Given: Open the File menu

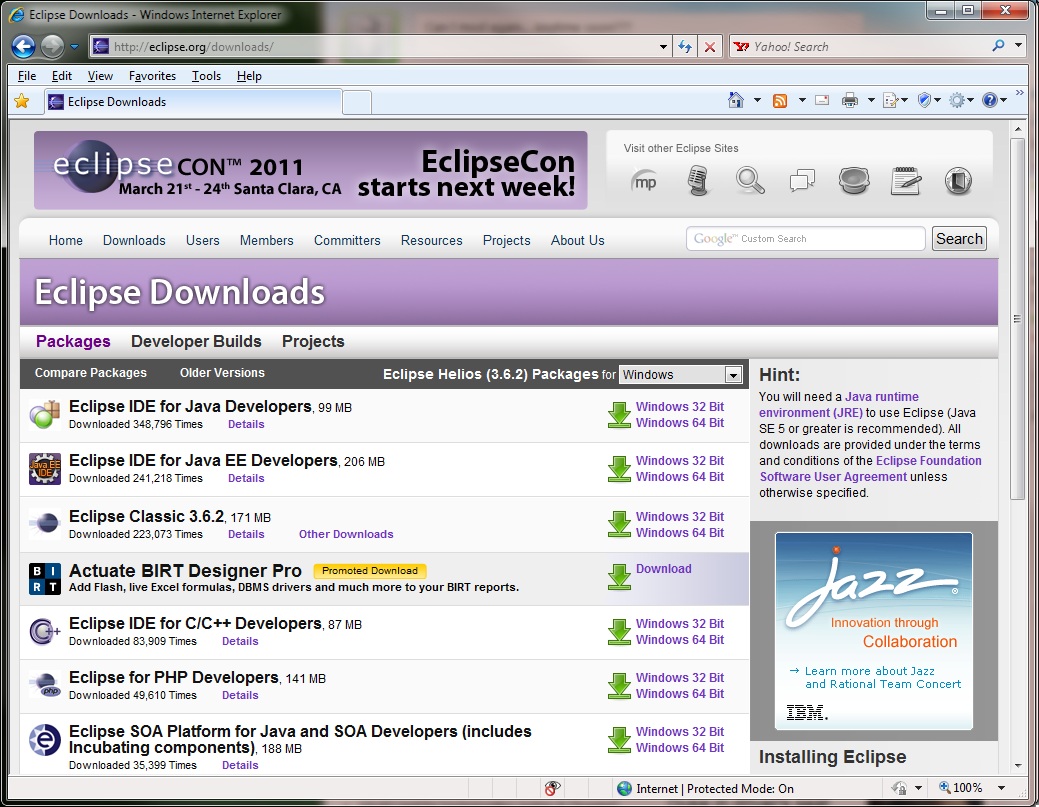Looking at the screenshot, I should point(27,76).
